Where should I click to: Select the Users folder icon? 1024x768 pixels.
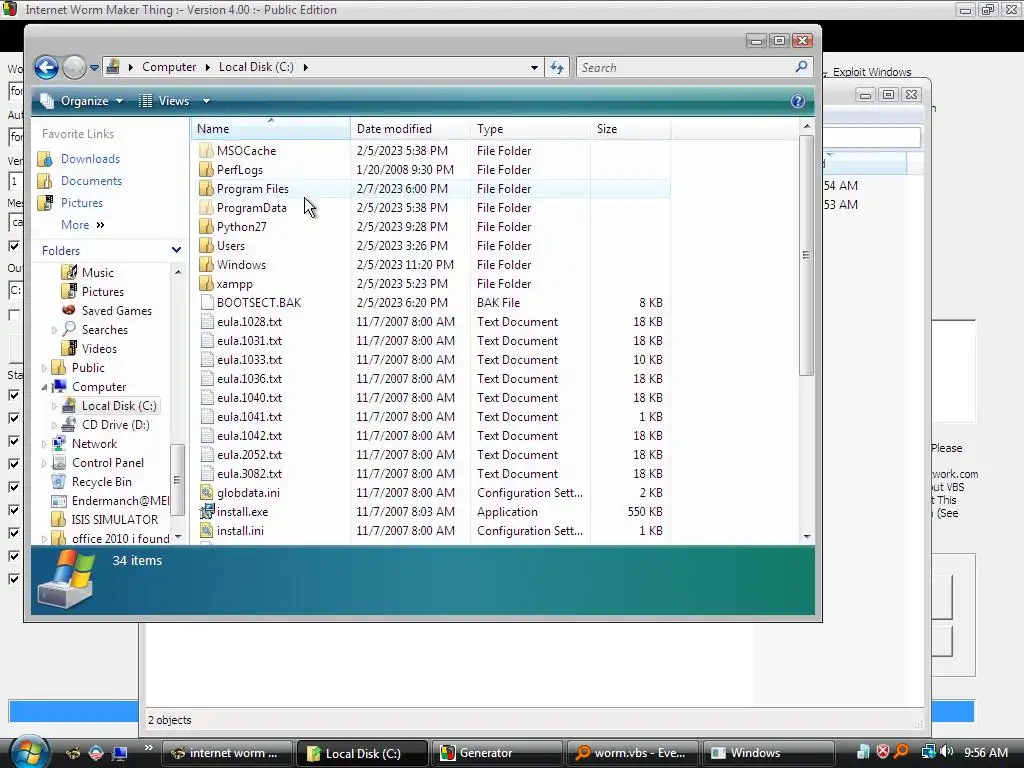point(206,245)
